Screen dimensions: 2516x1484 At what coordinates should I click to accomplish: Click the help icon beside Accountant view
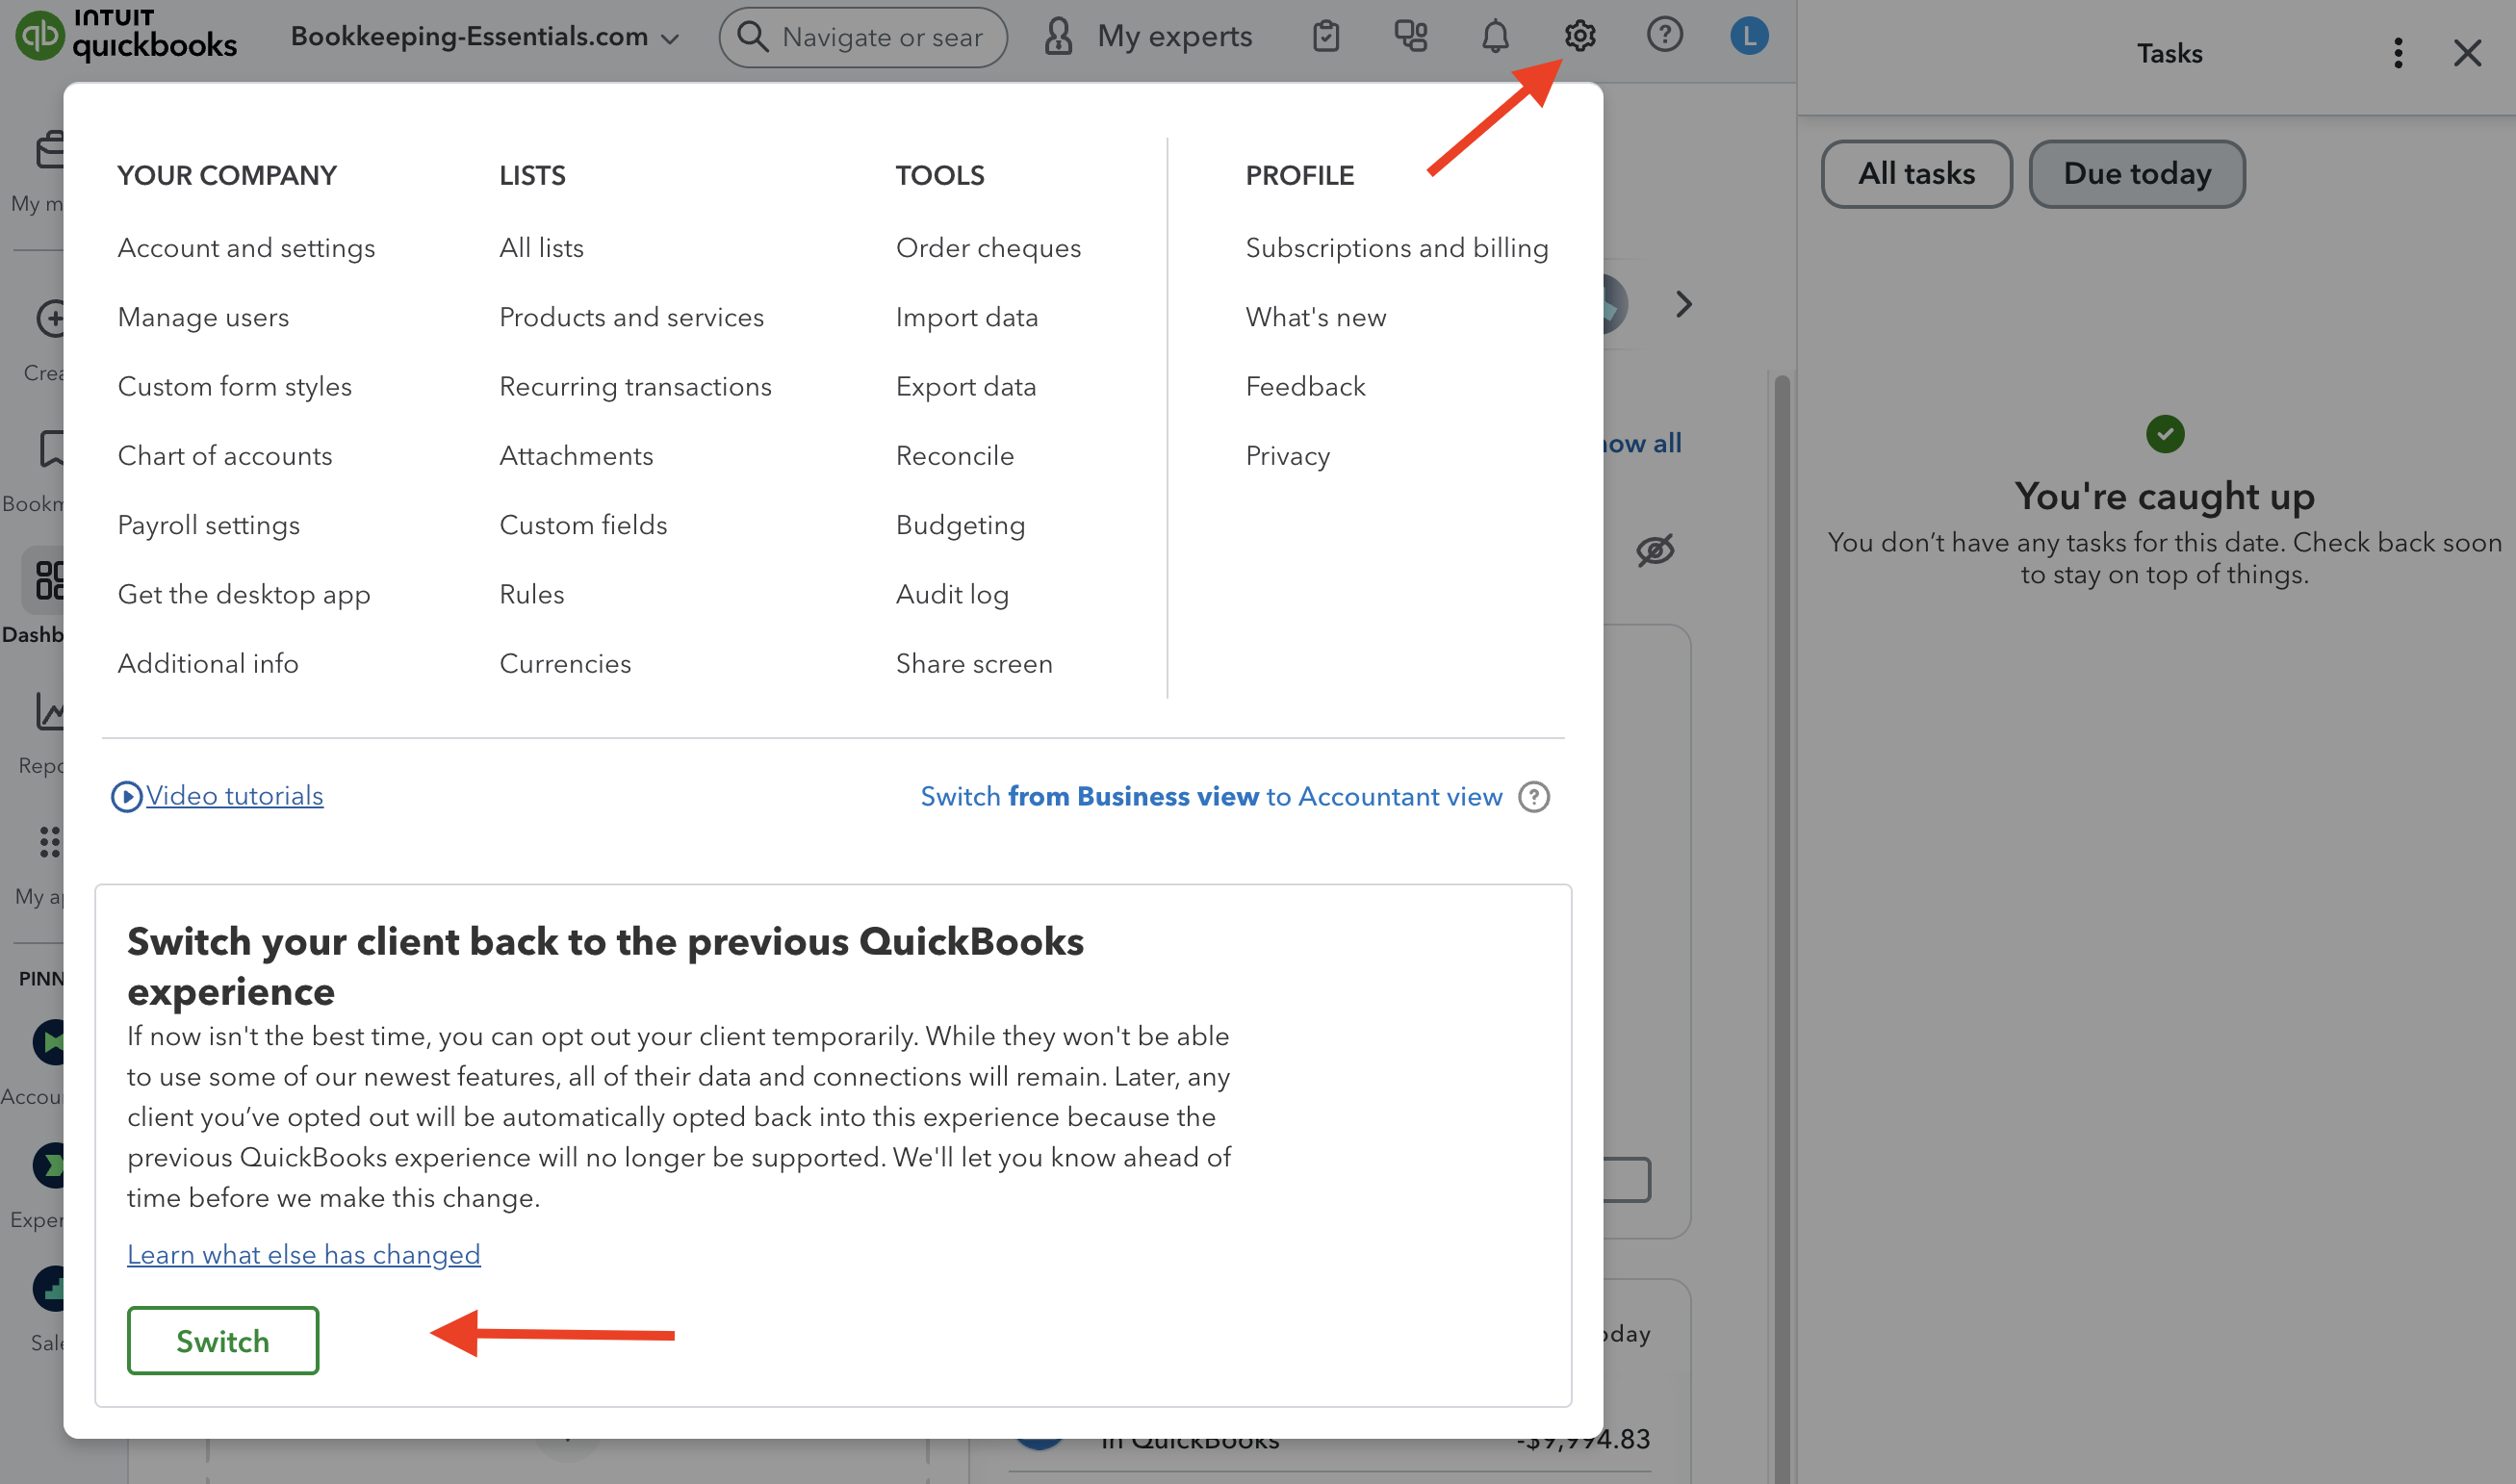(x=1533, y=797)
